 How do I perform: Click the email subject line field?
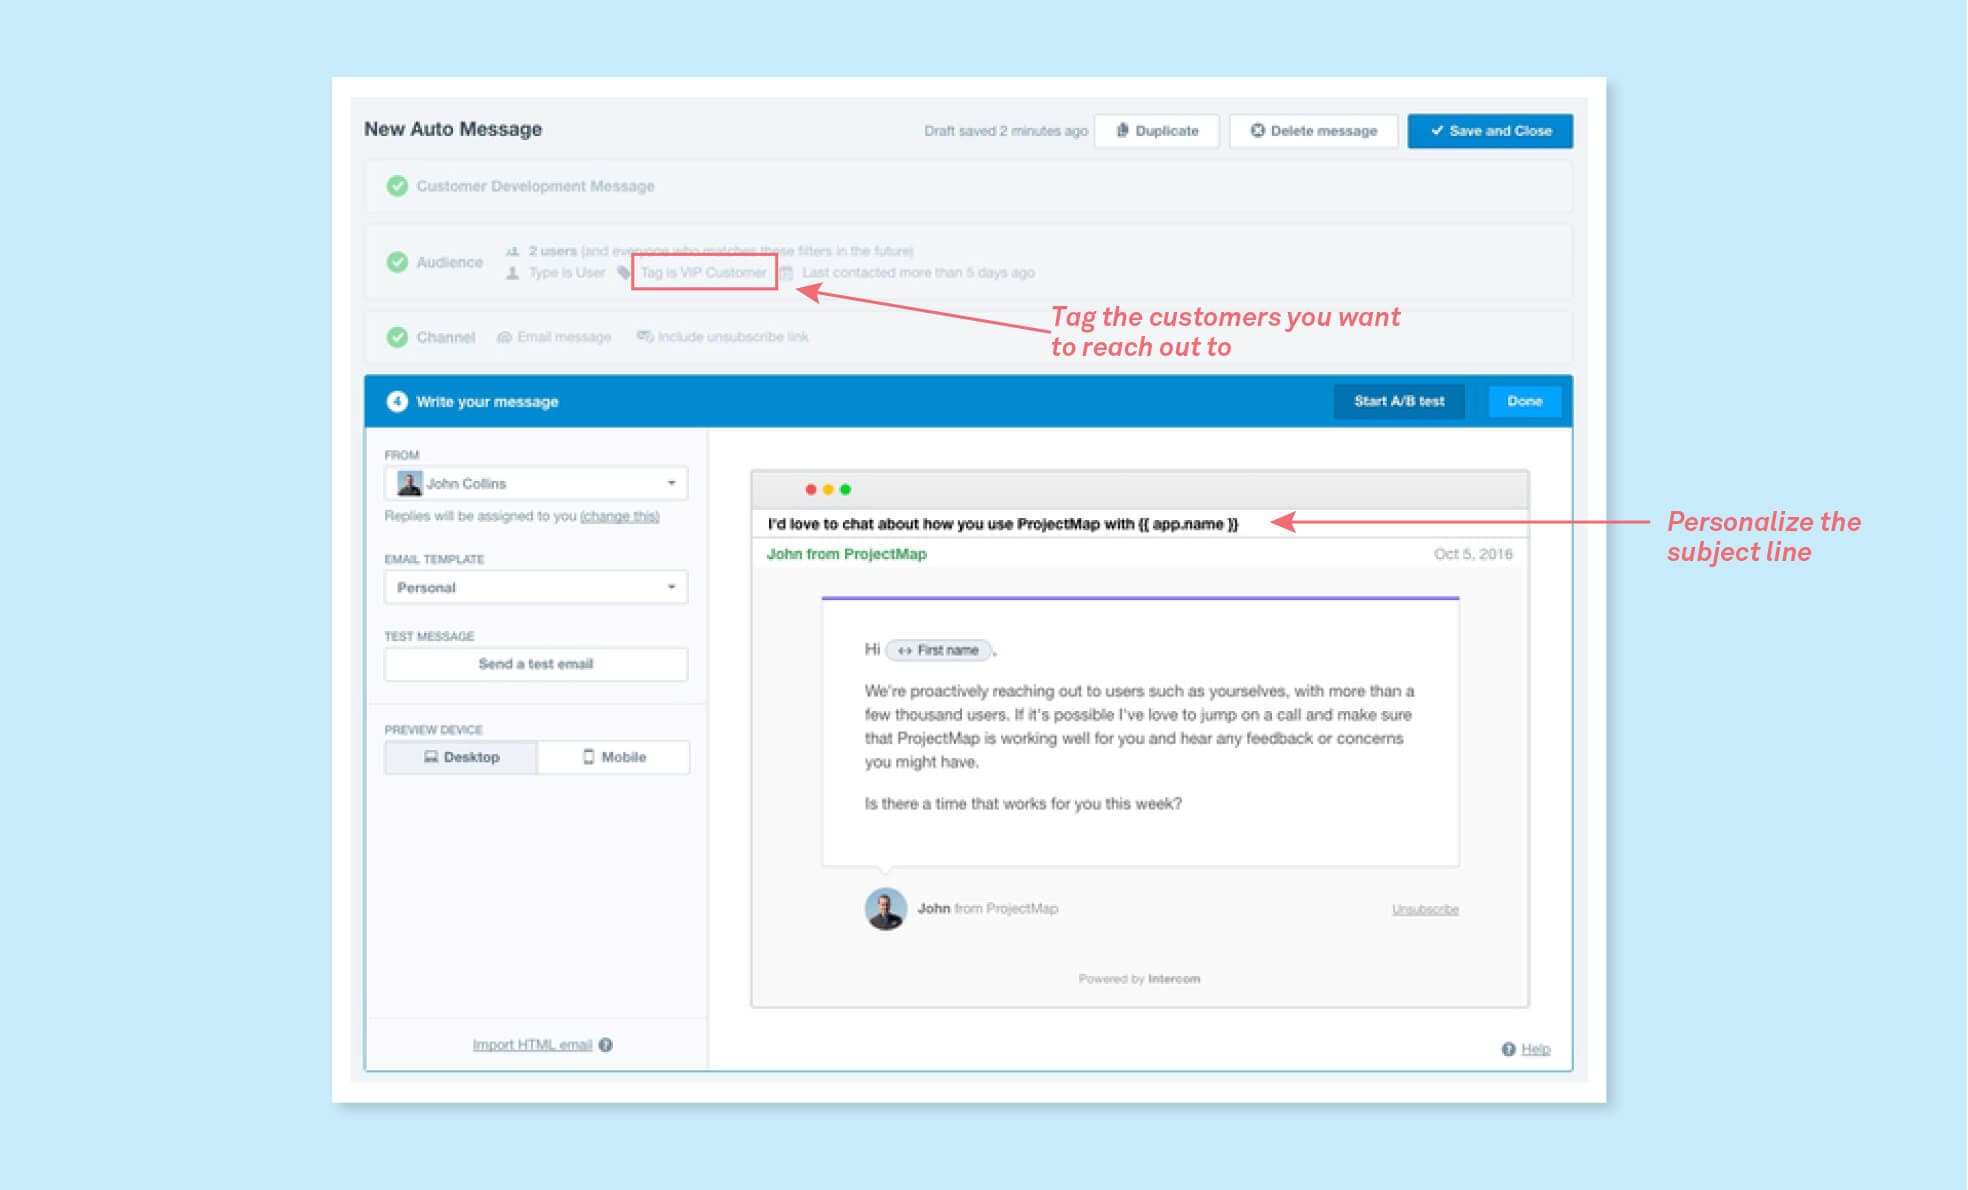tap(1140, 524)
